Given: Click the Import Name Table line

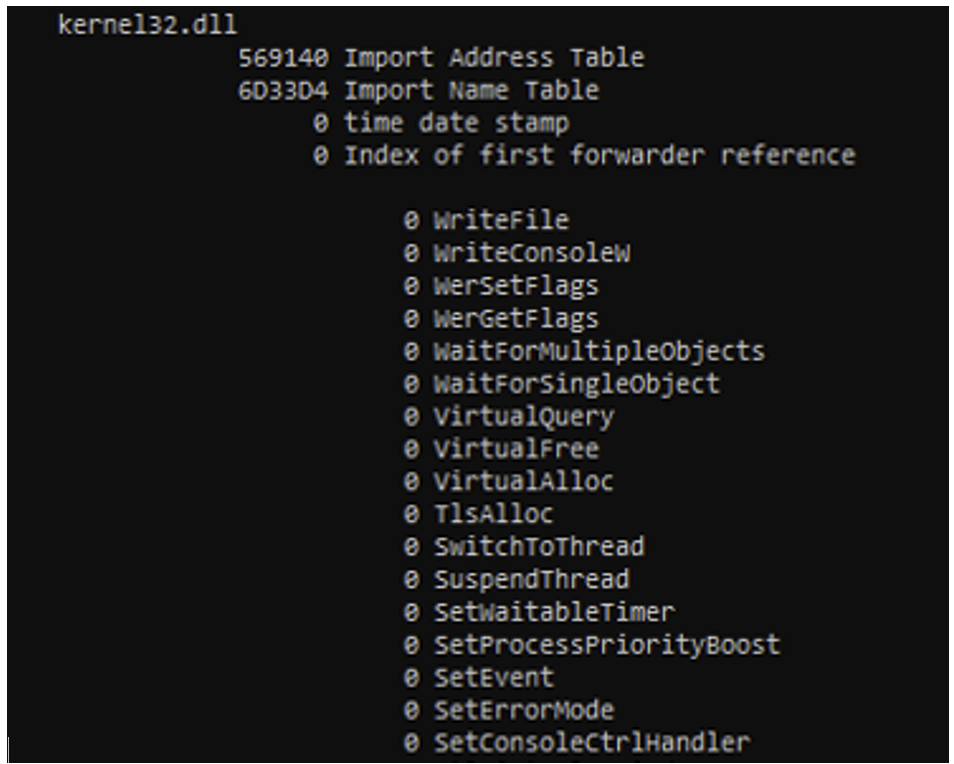Looking at the screenshot, I should coord(471,90).
